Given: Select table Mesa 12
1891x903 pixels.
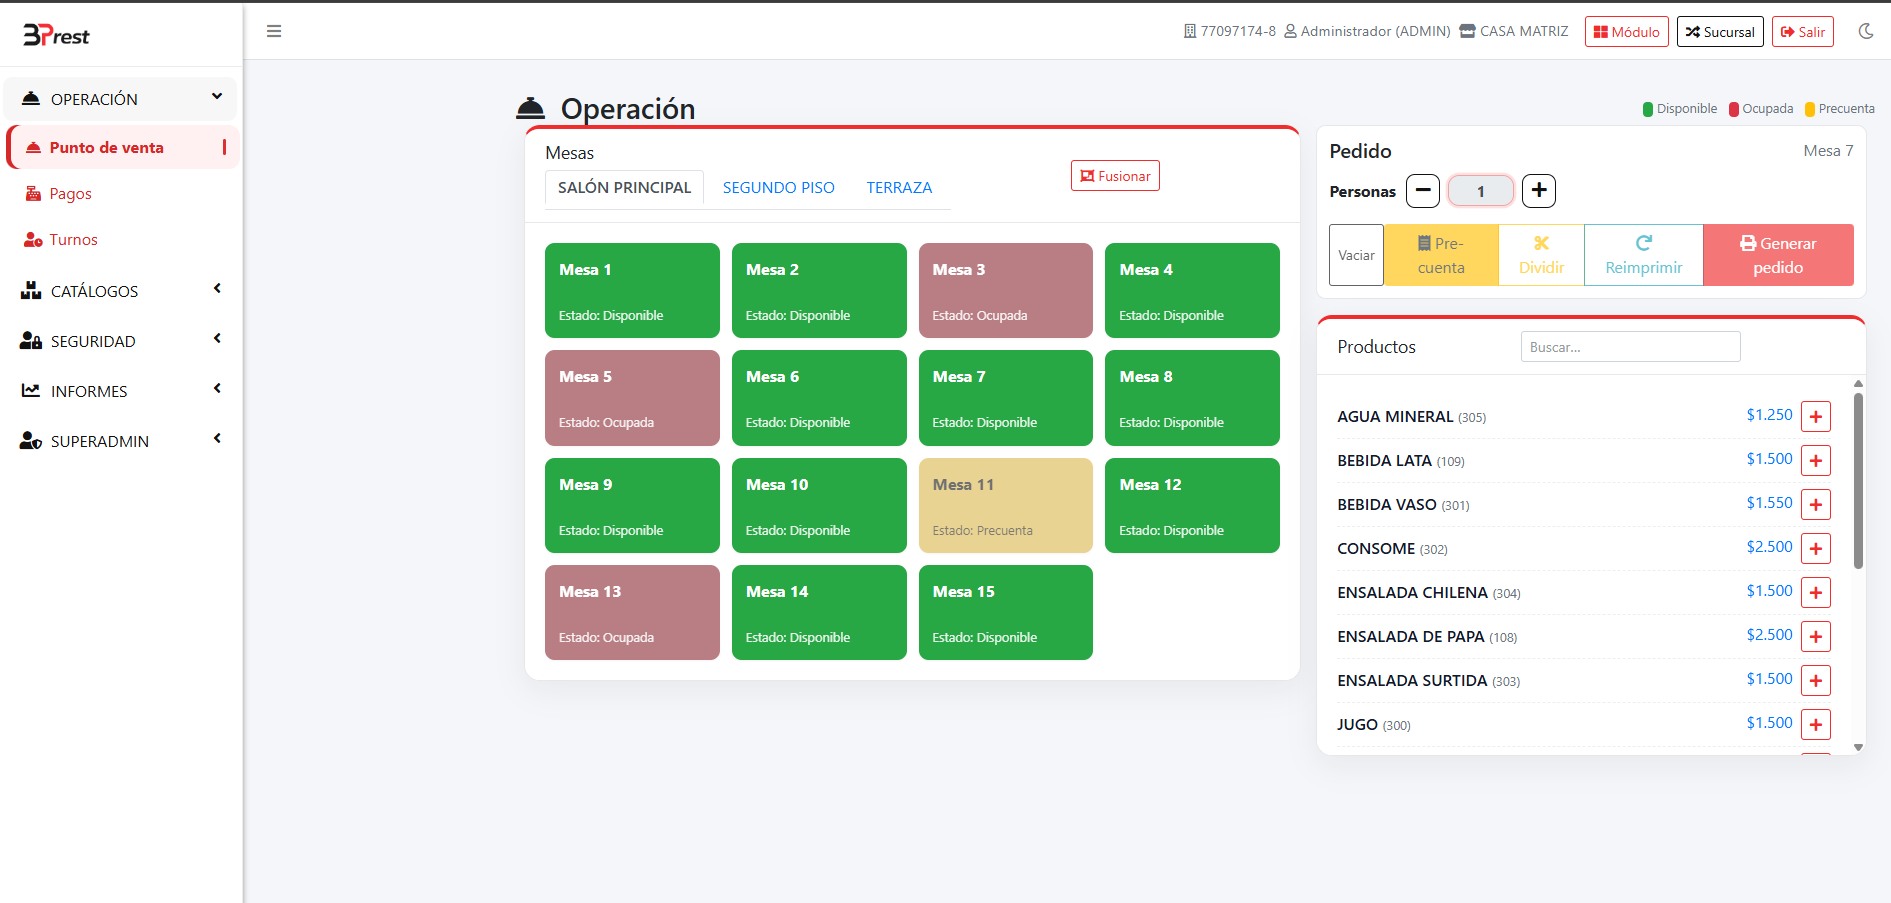Looking at the screenshot, I should 1192,506.
